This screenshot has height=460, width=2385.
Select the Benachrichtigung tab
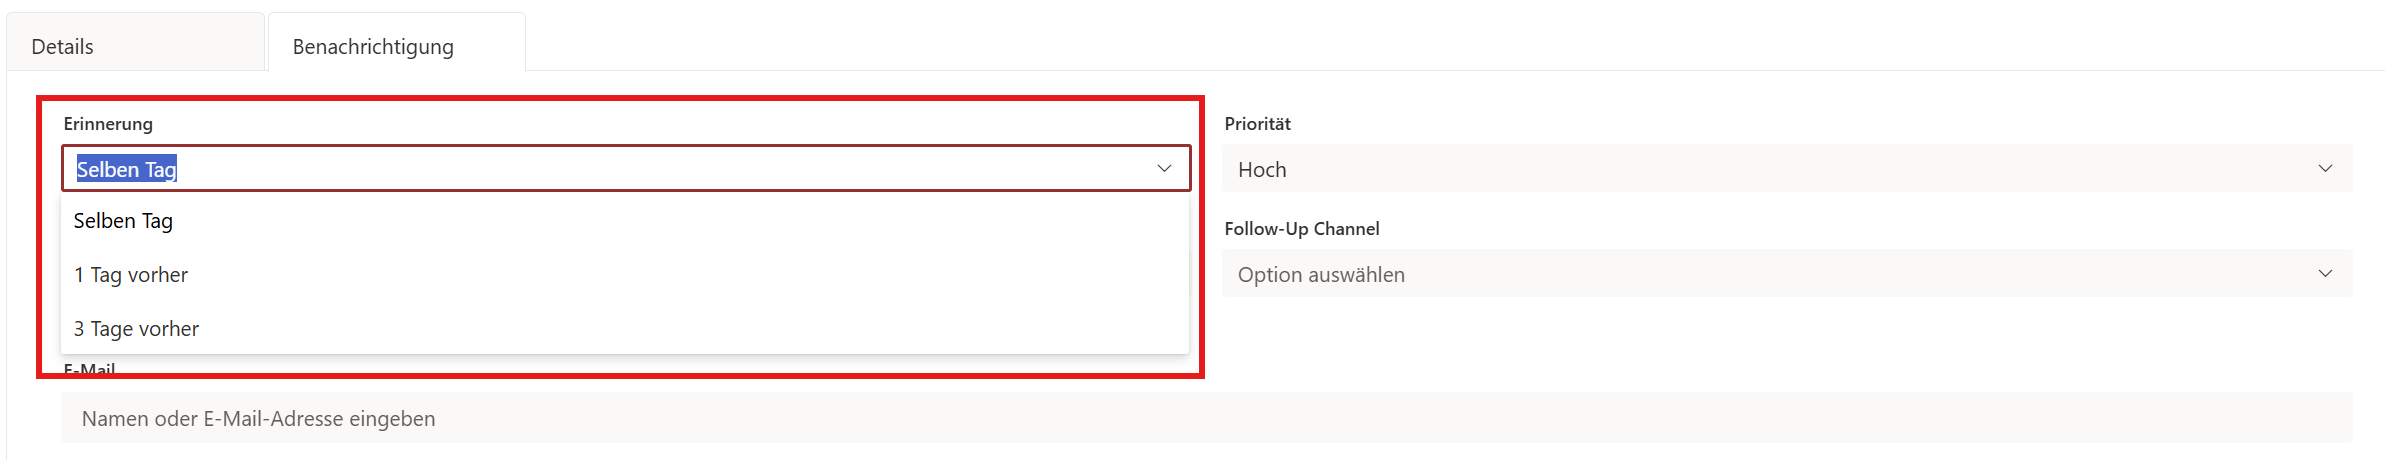pos(373,46)
